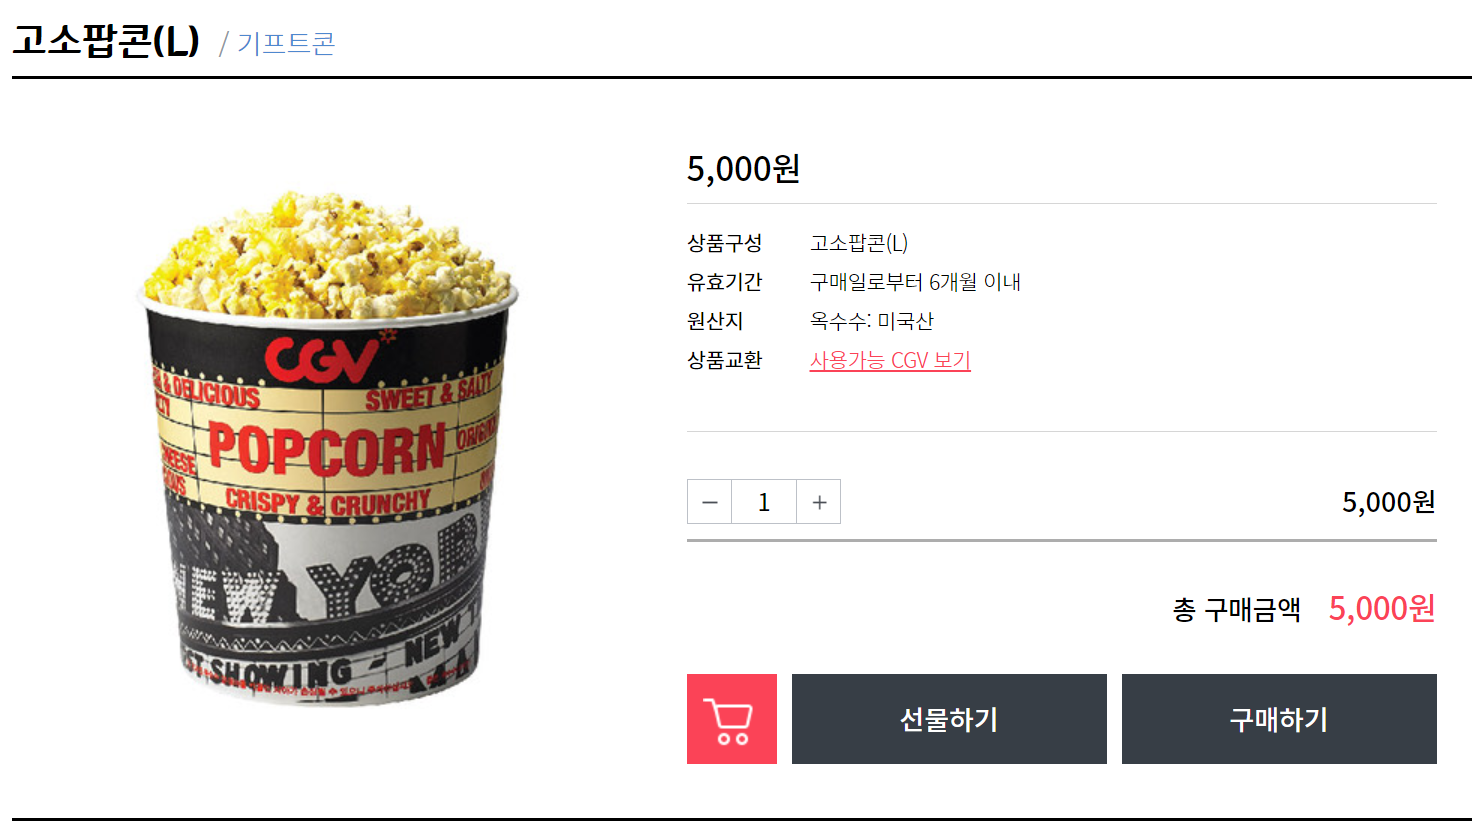
Task: Click the 상품교환 label
Action: point(724,360)
